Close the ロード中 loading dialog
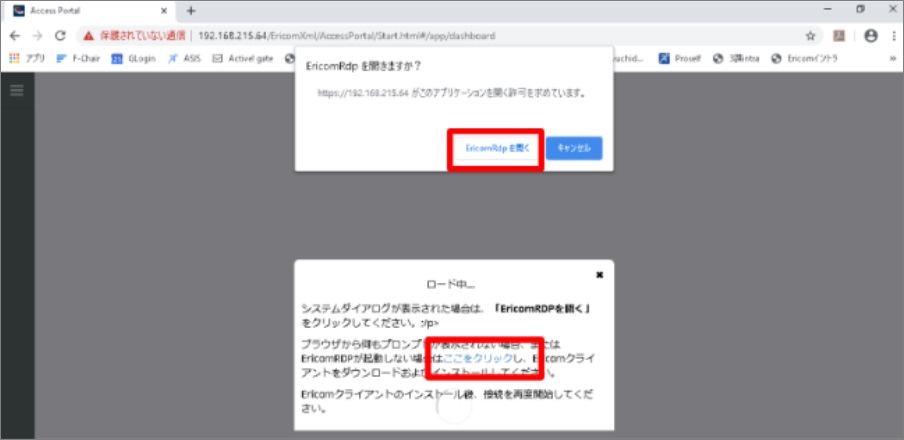The height and width of the screenshot is (440, 904). pyautogui.click(x=599, y=274)
